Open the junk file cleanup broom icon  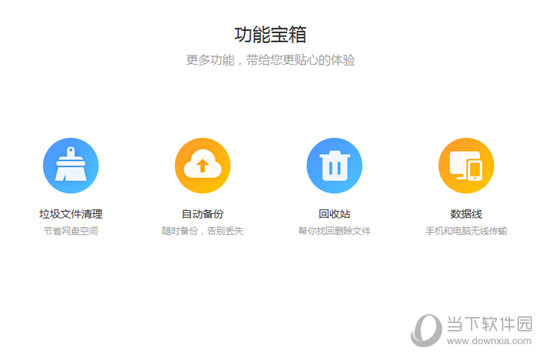coord(71,166)
